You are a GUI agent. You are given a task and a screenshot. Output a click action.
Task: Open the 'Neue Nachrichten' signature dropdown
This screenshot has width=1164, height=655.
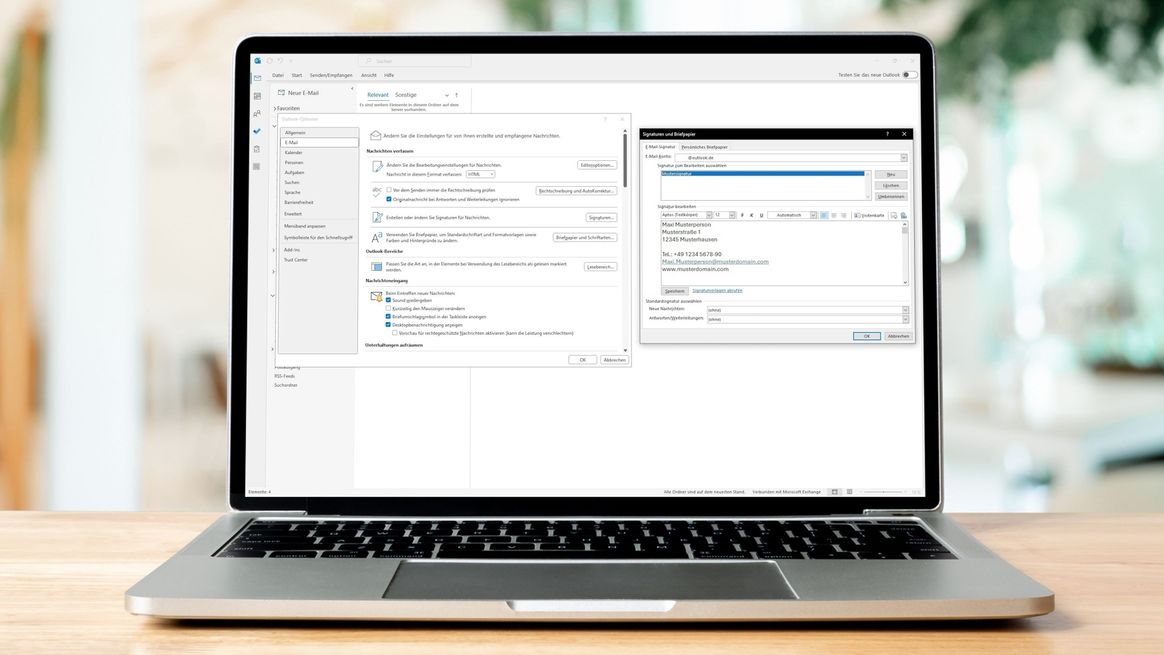click(x=808, y=310)
